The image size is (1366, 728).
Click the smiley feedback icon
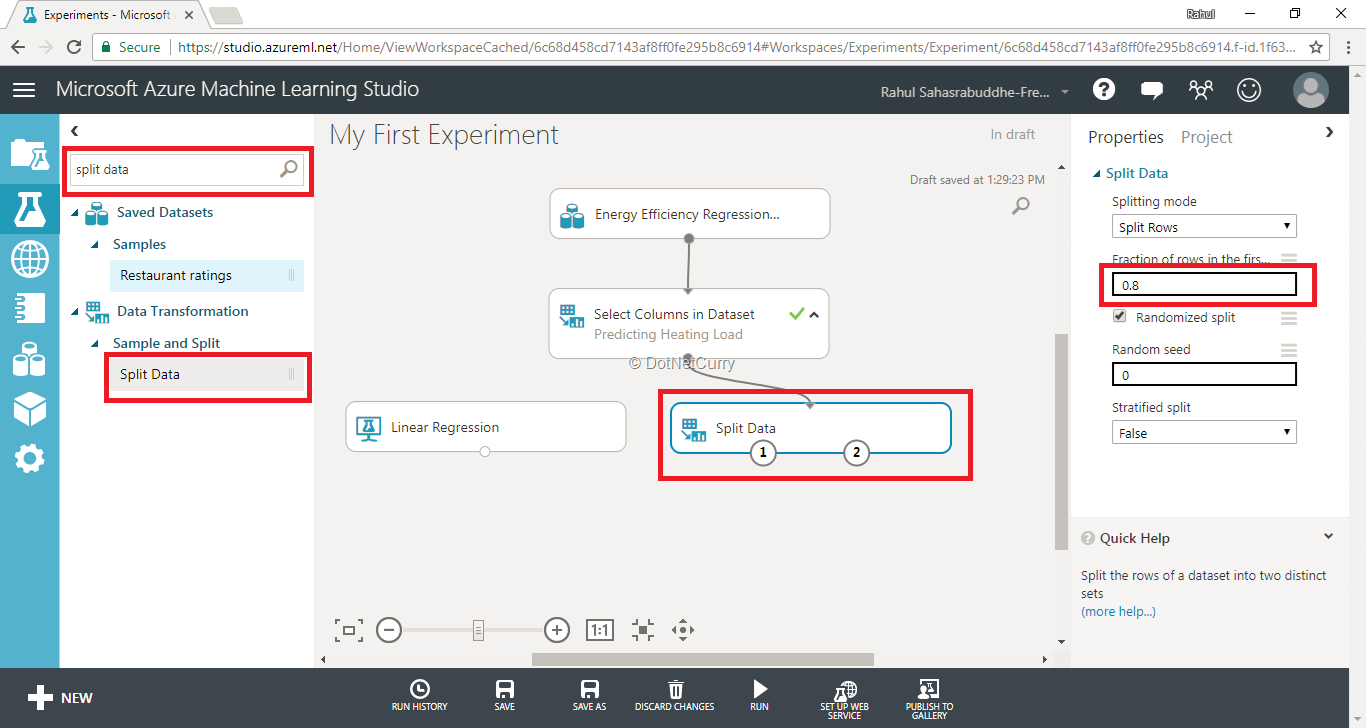(1249, 90)
